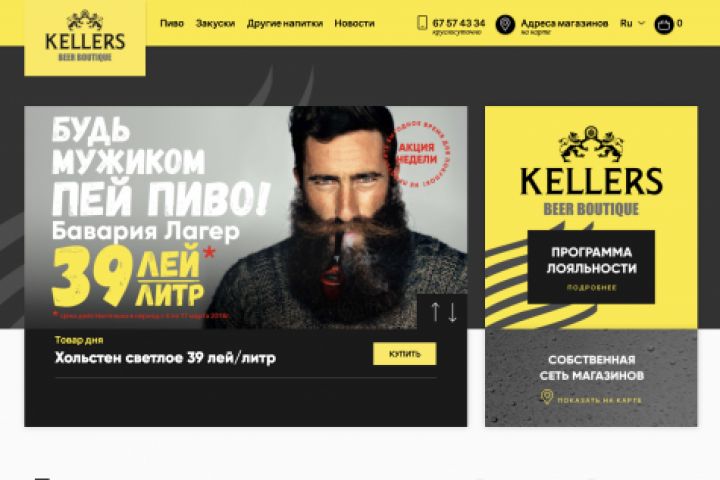720x480 pixels.
Task: Click the chevron next to Ru
Action: click(641, 23)
